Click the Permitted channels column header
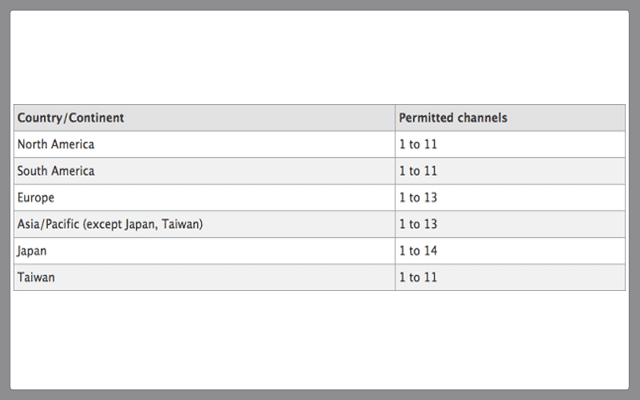The height and width of the screenshot is (400, 640). coord(452,118)
